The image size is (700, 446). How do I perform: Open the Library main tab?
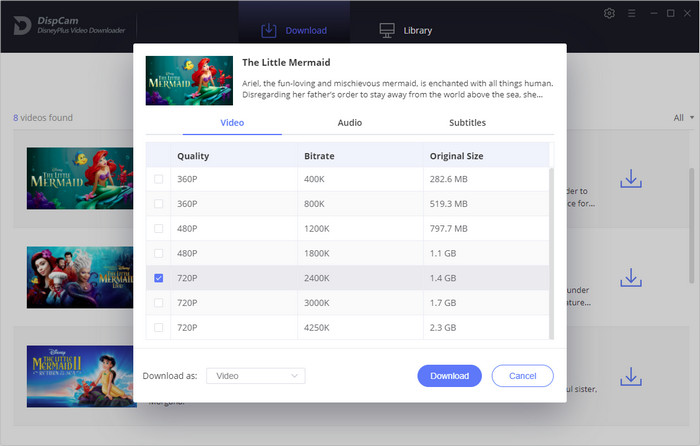[x=406, y=30]
